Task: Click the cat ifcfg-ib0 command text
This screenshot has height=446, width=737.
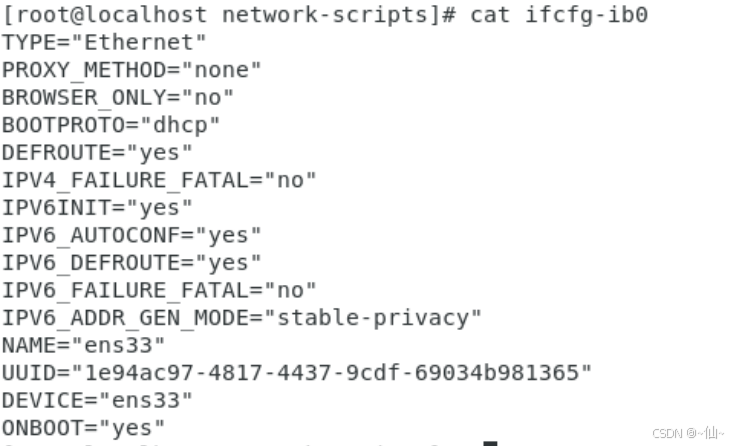Action: pyautogui.click(x=559, y=15)
